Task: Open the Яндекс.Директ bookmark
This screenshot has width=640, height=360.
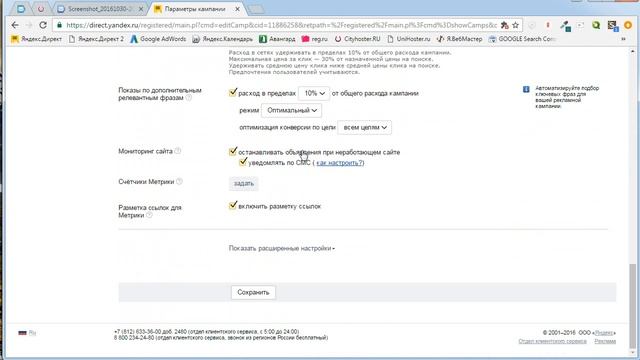Action: point(36,39)
